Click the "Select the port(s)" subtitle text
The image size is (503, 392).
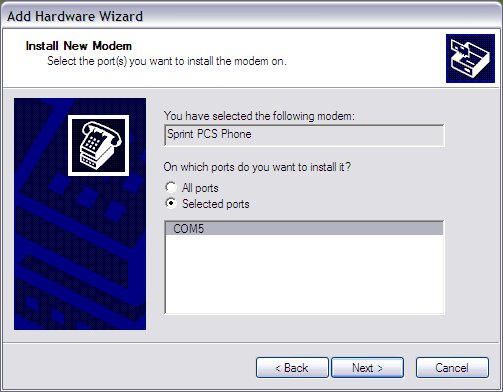click(167, 61)
